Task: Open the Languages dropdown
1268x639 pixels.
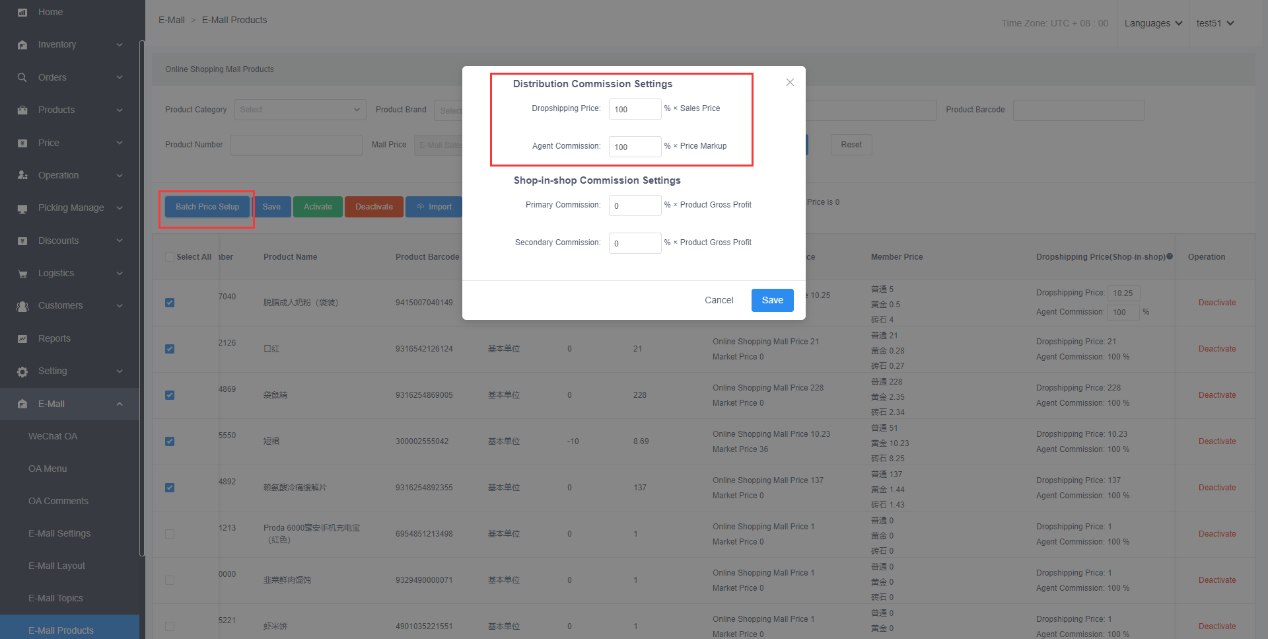Action: (1153, 23)
